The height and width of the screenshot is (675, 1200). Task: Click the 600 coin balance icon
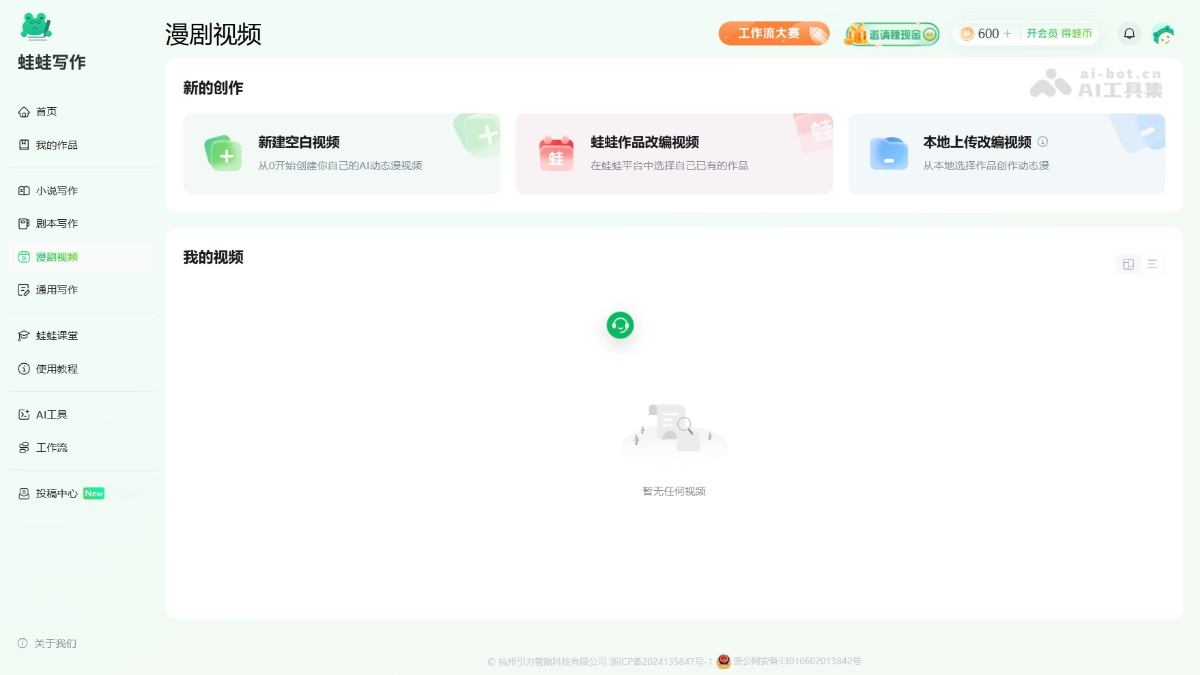tap(967, 34)
